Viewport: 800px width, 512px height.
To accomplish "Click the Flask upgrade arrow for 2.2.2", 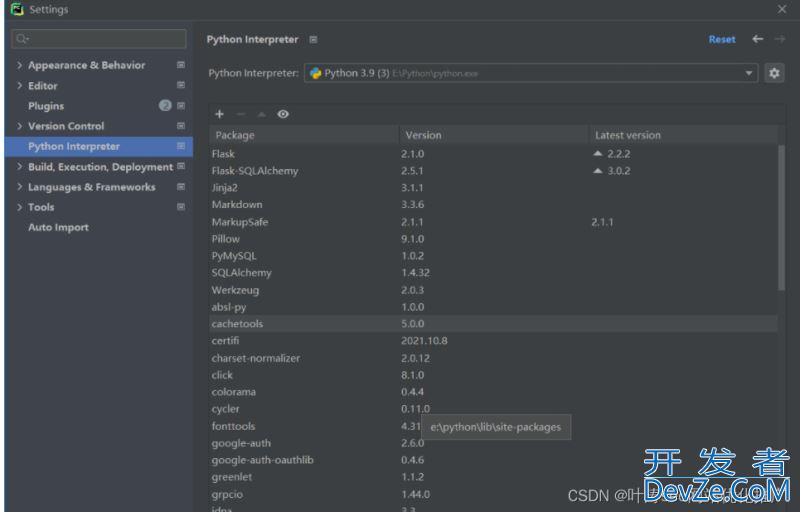I will (x=598, y=153).
